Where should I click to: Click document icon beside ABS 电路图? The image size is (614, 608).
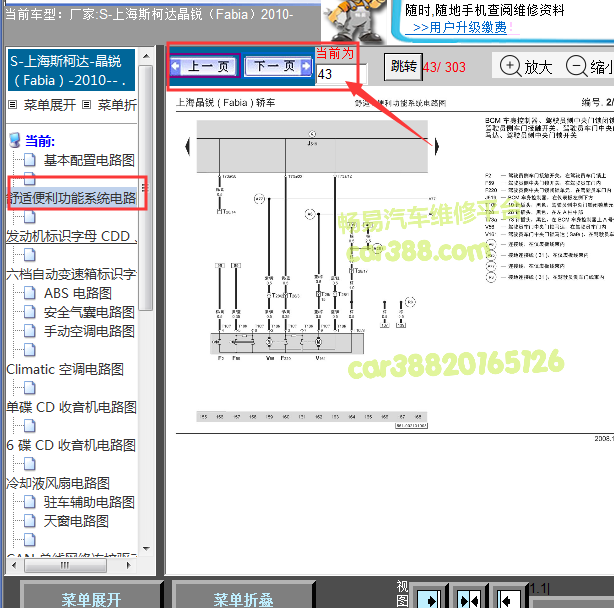(x=30, y=293)
